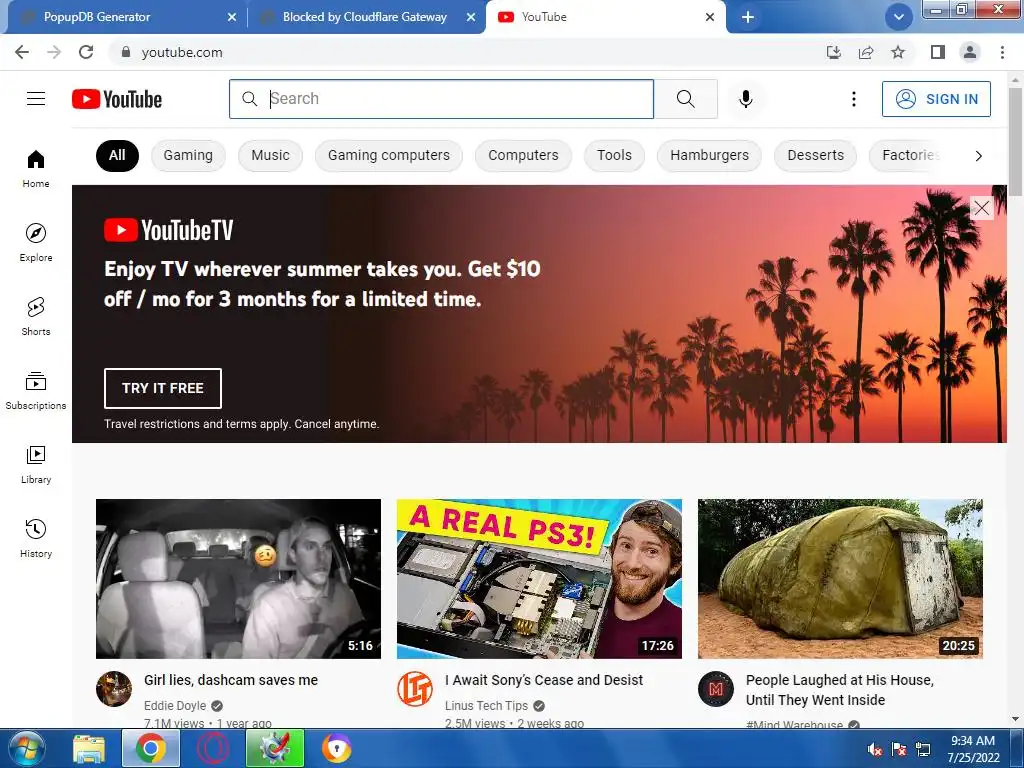This screenshot has width=1024, height=768.
Task: Open the tab search dropdown arrow
Action: [899, 17]
